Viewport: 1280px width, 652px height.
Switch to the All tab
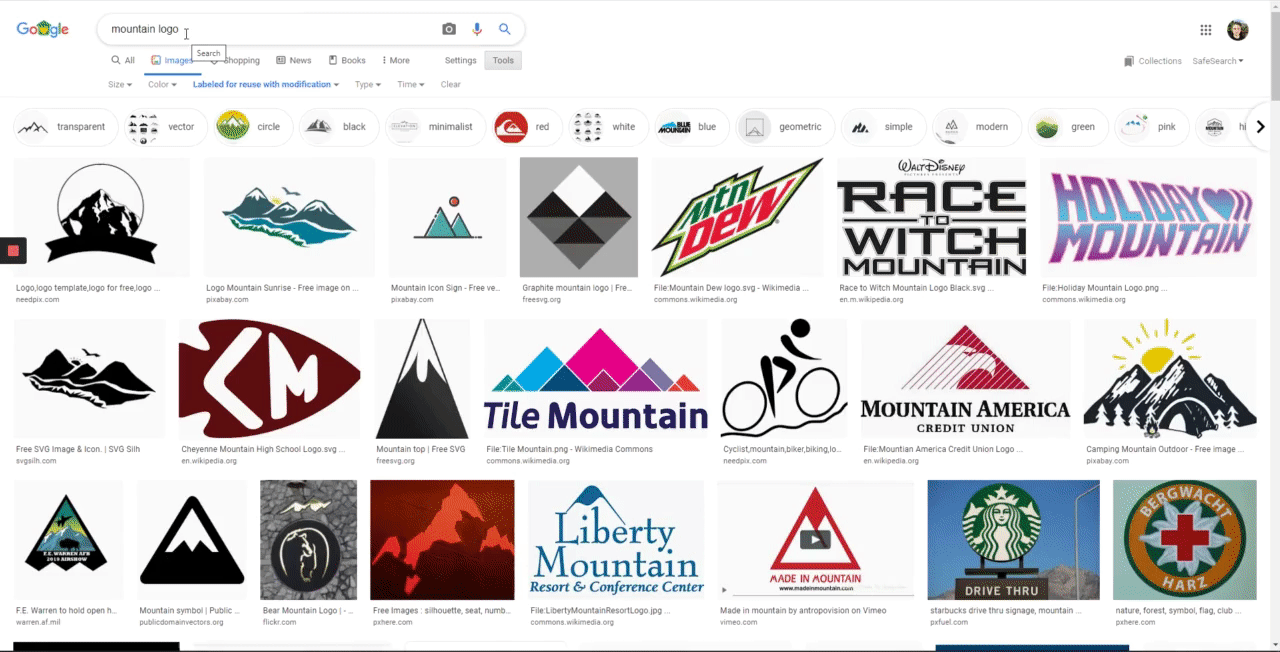click(x=123, y=60)
